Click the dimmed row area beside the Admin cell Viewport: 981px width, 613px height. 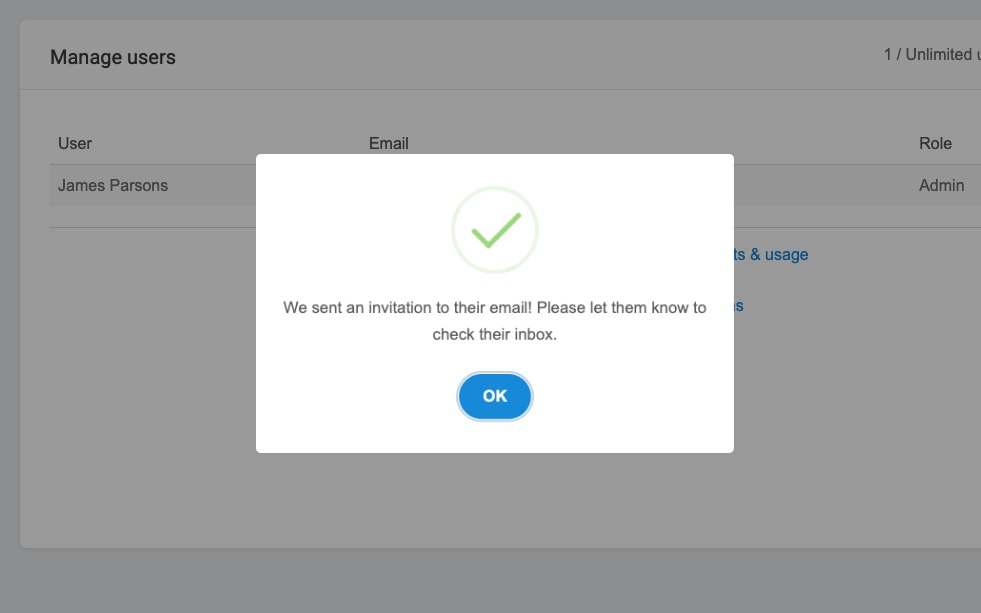pos(826,185)
